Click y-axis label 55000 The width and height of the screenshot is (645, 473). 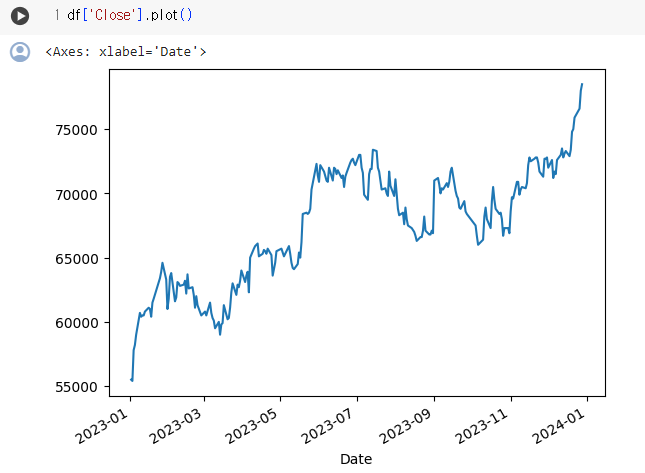coord(77,387)
